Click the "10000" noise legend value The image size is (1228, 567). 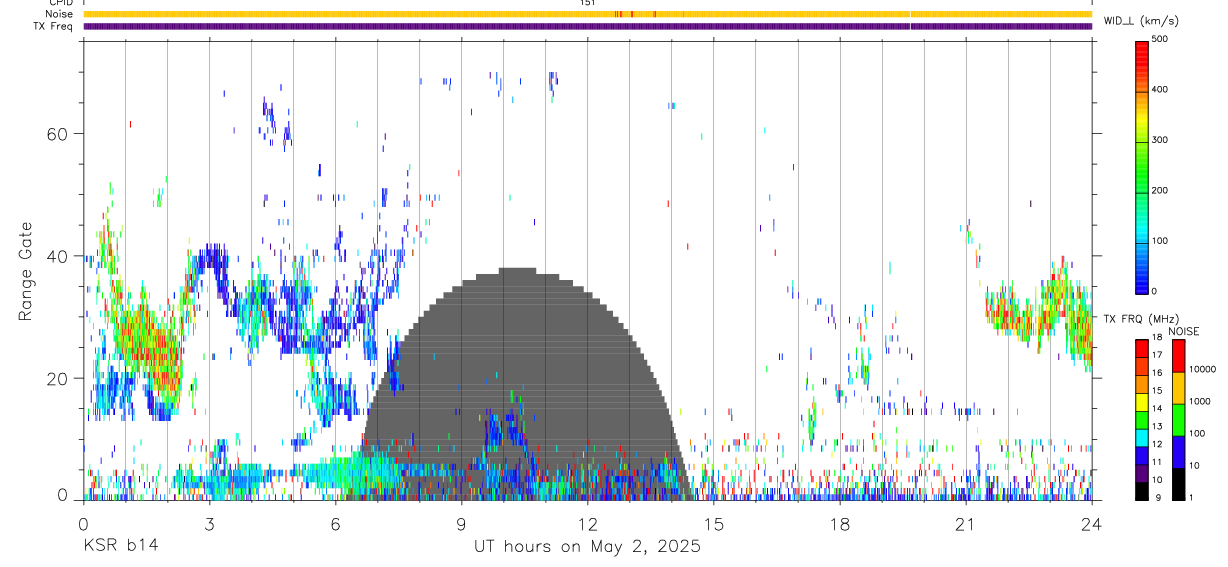pos(1203,368)
